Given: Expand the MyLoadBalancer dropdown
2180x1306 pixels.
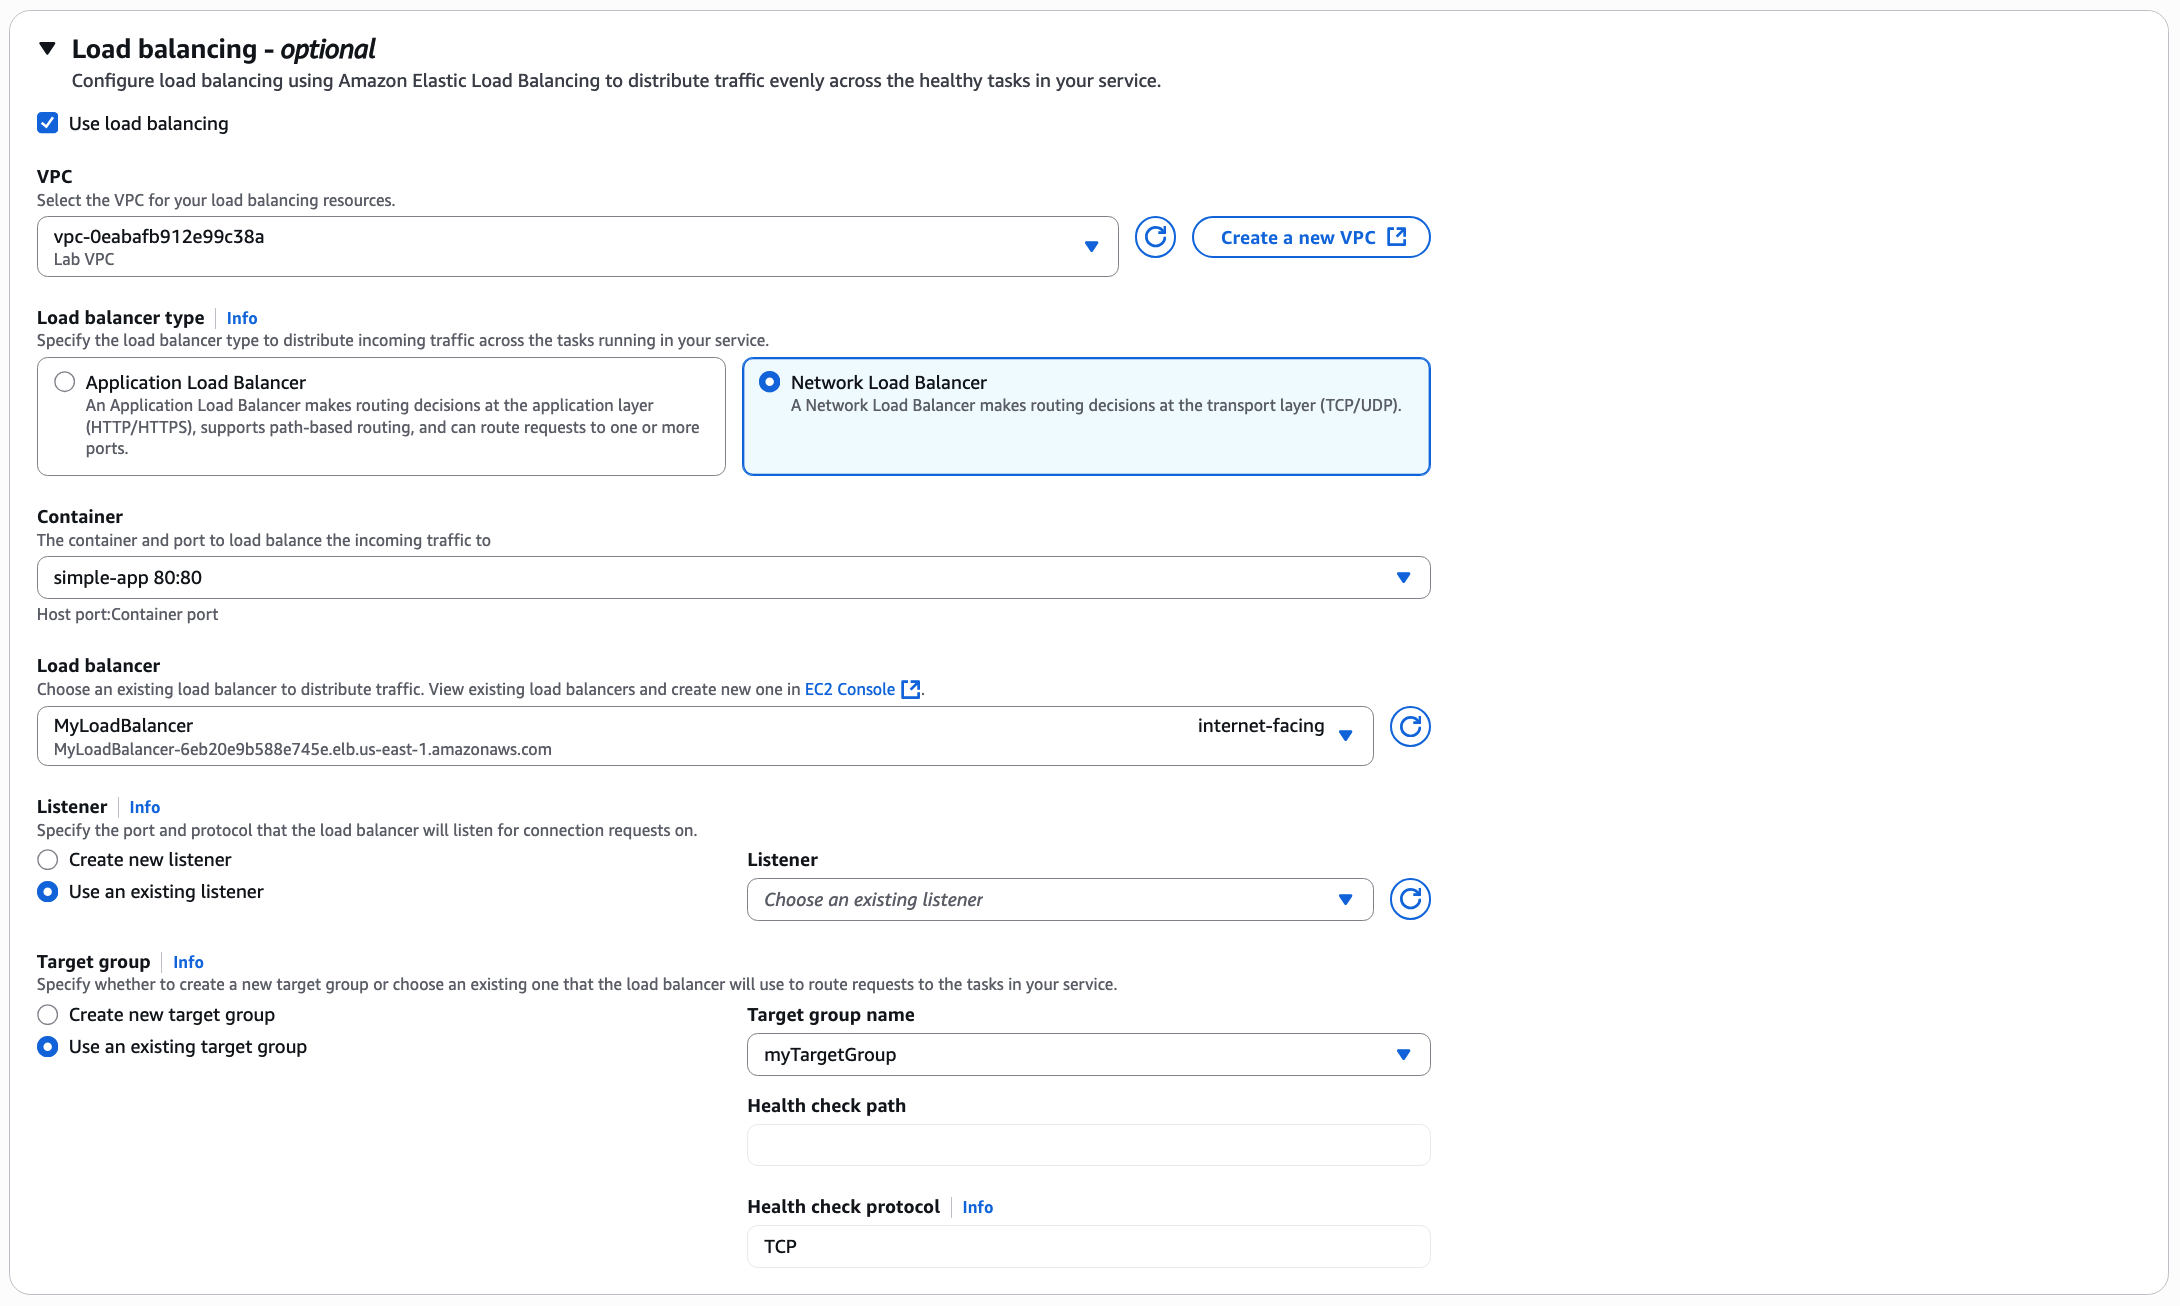Looking at the screenshot, I should [705, 736].
